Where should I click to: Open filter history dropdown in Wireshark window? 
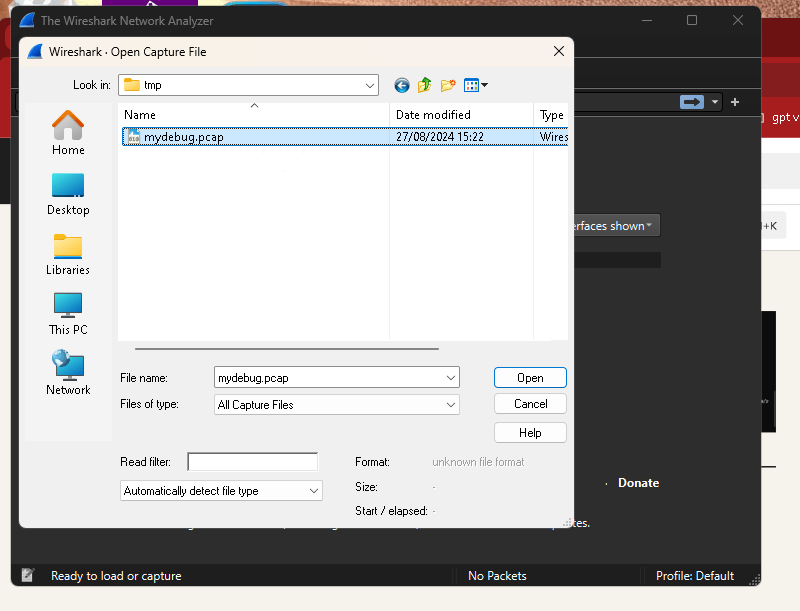pyautogui.click(x=715, y=102)
